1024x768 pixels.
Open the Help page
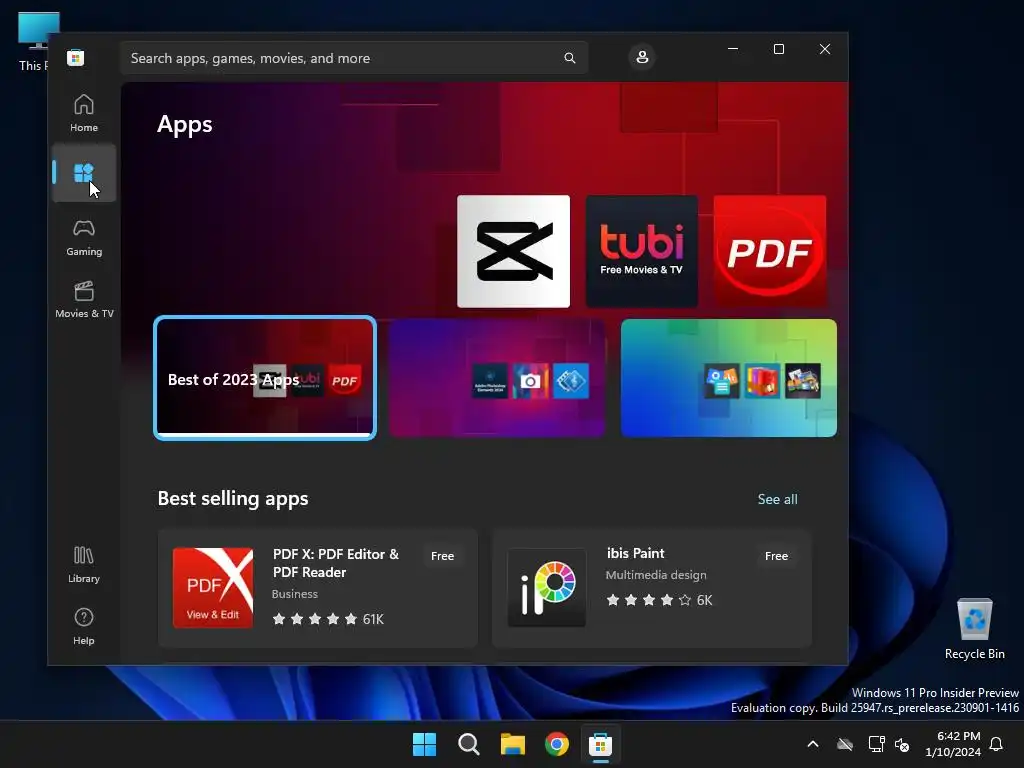point(84,627)
